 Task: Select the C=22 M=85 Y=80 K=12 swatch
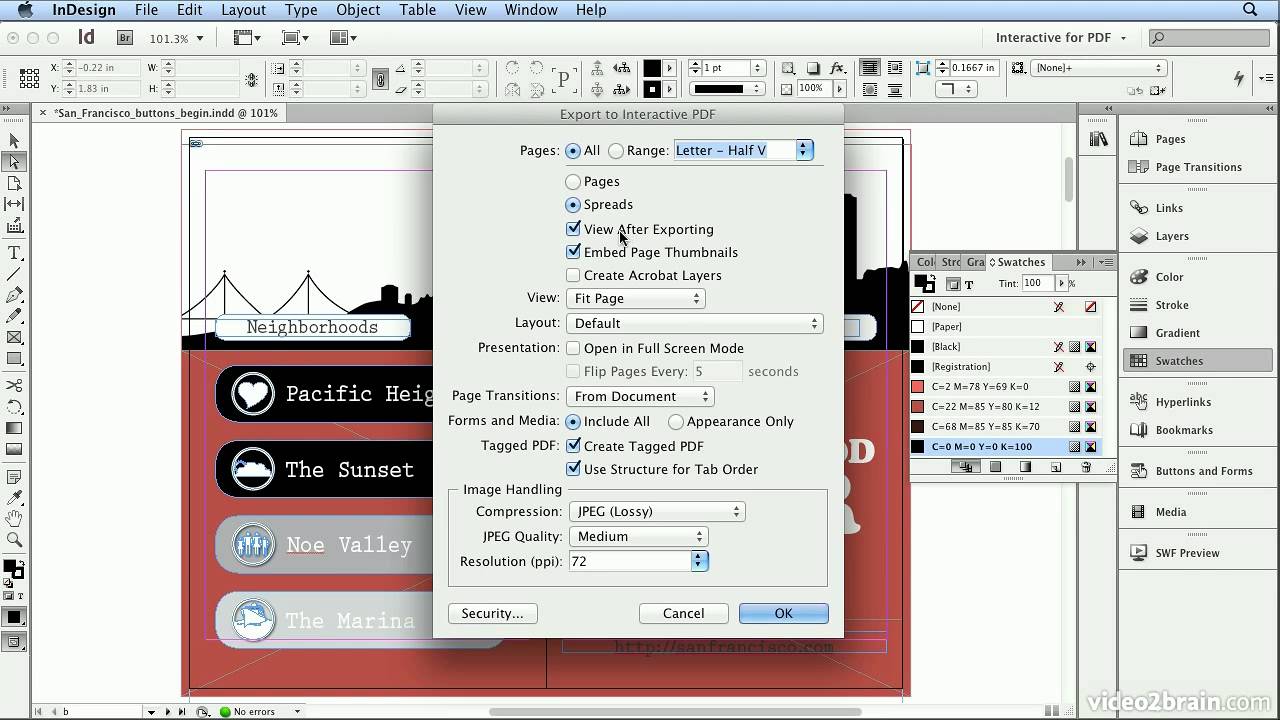point(1005,407)
